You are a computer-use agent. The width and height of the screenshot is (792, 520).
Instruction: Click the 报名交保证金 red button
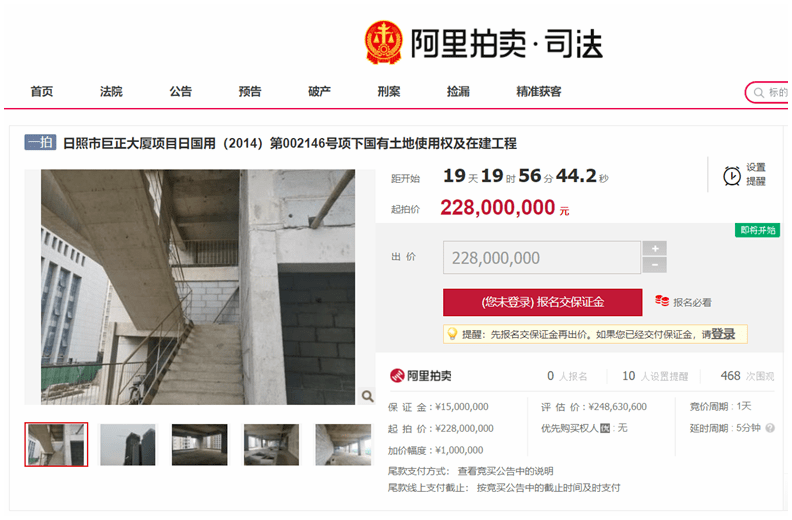[x=542, y=302]
